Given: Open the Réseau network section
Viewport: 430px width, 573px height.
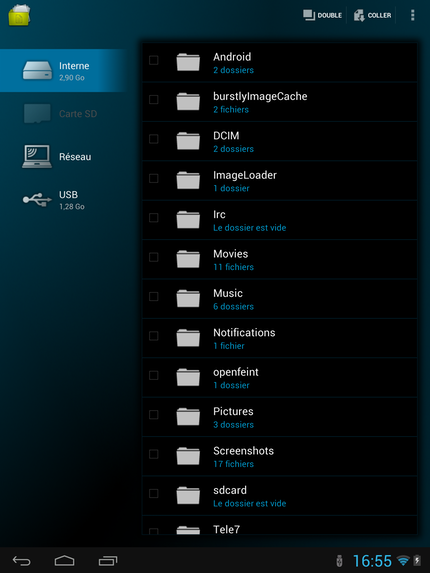Looking at the screenshot, I should click(x=63, y=157).
